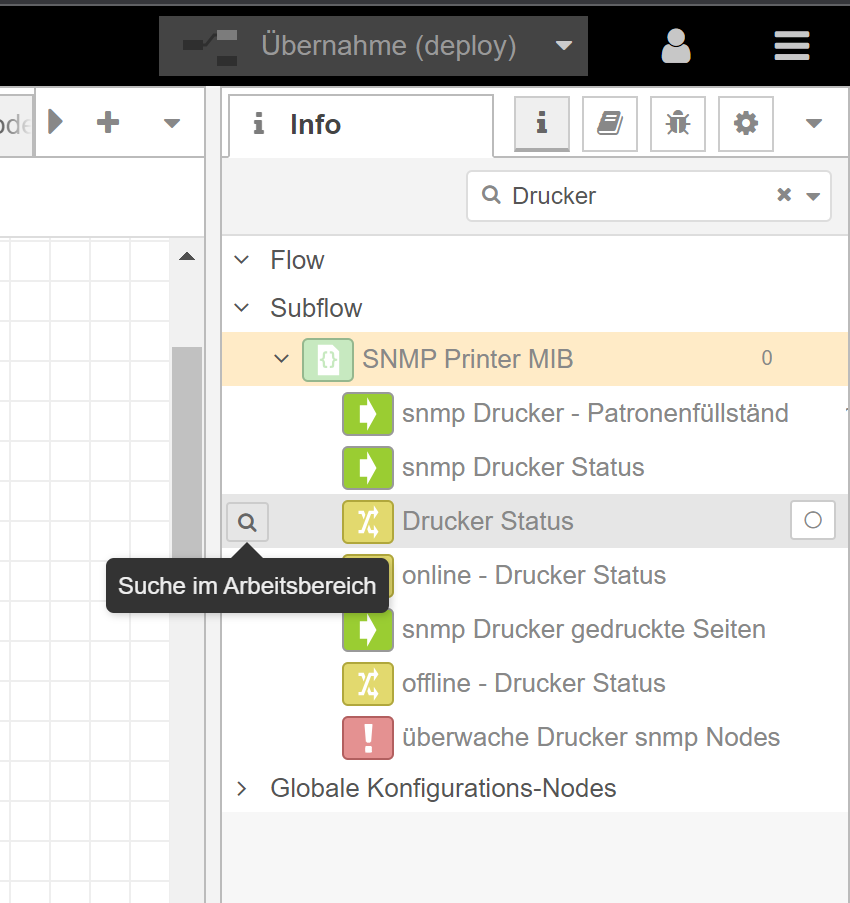Click the Flow section label
This screenshot has width=850, height=903.
click(297, 260)
